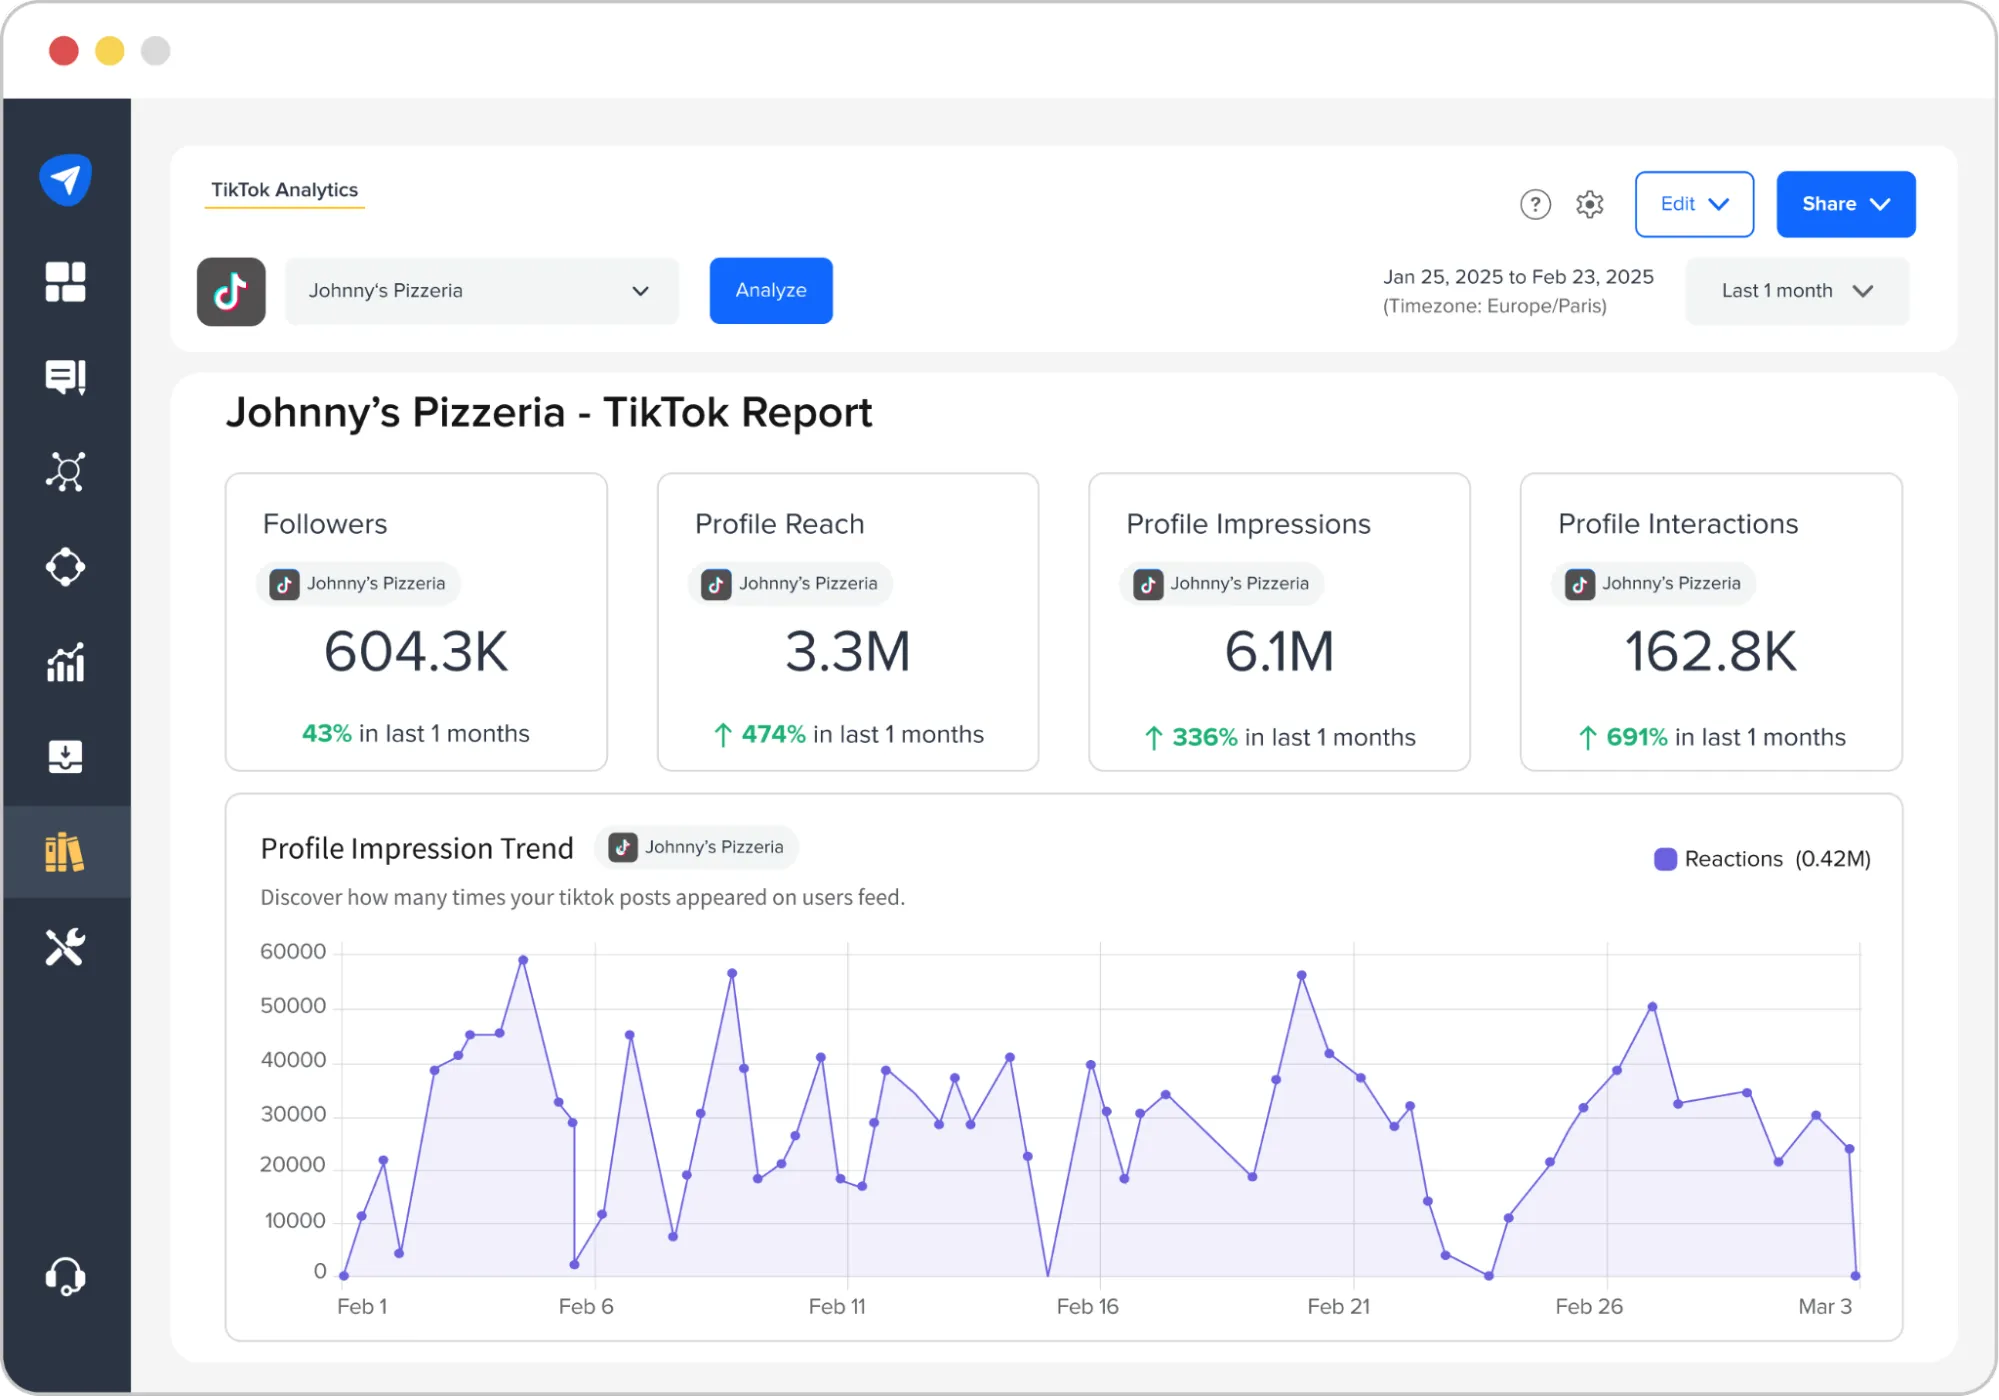
Task: Open the connections hub icon in sidebar
Action: click(66, 470)
